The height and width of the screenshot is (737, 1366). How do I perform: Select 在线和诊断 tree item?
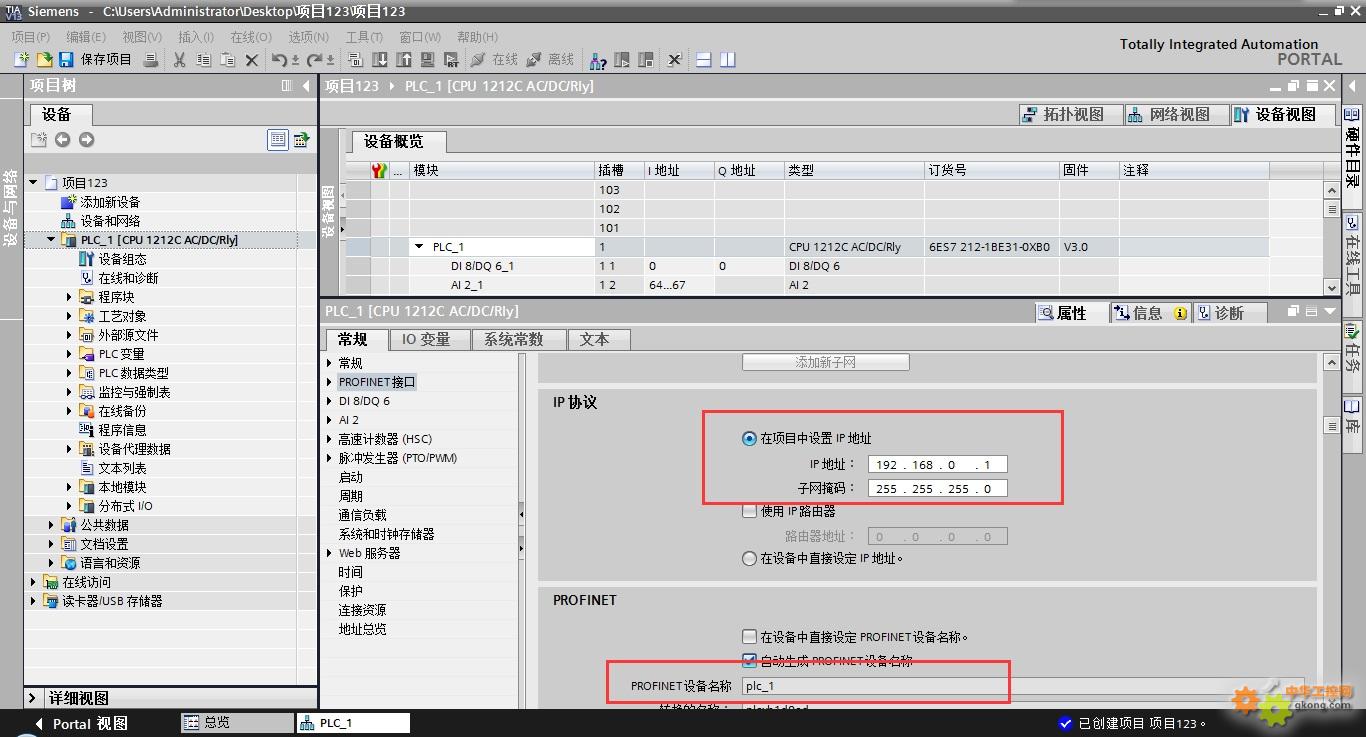pyautogui.click(x=128, y=278)
